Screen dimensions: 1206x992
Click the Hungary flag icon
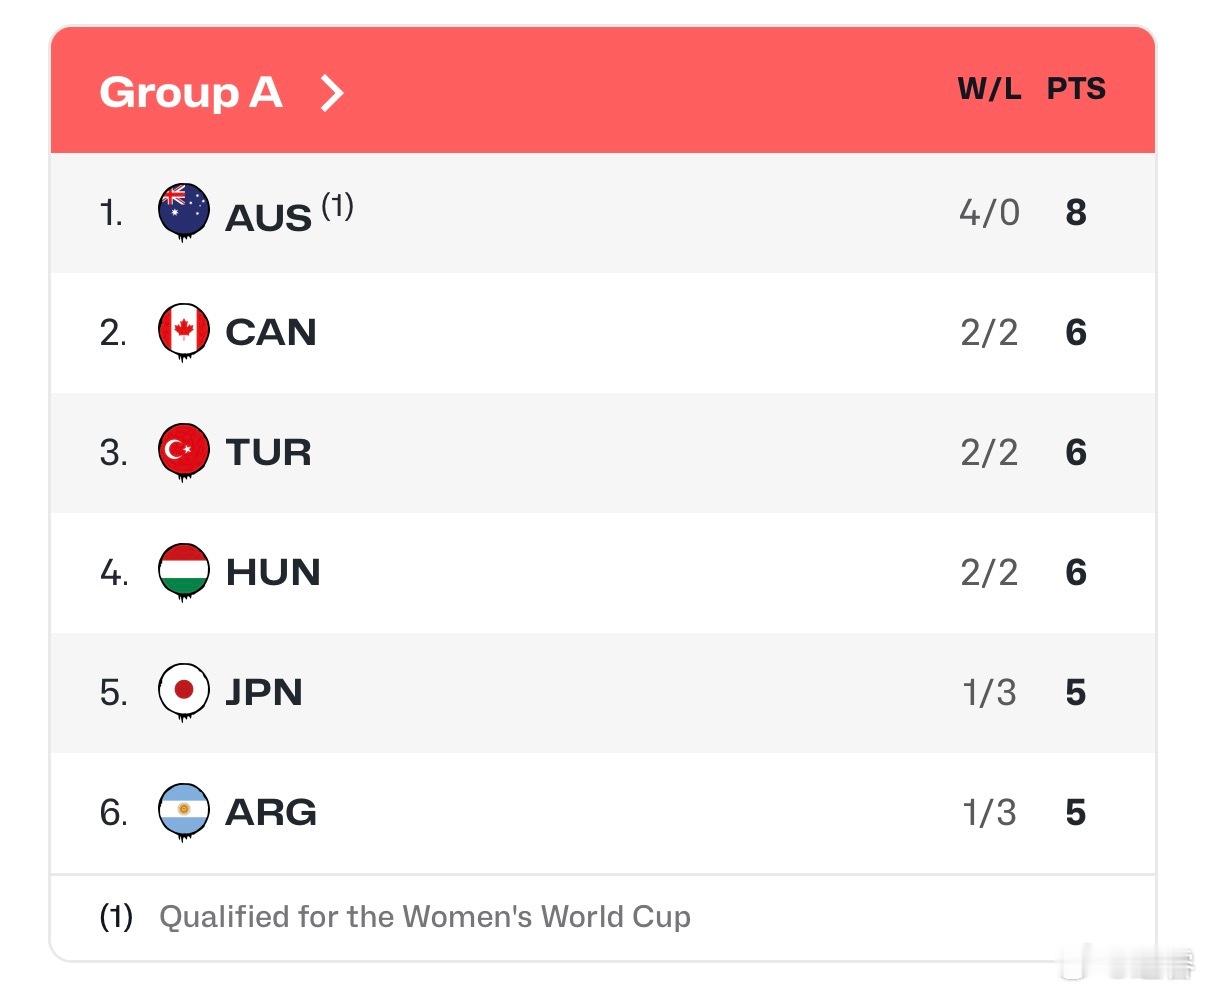tap(184, 571)
